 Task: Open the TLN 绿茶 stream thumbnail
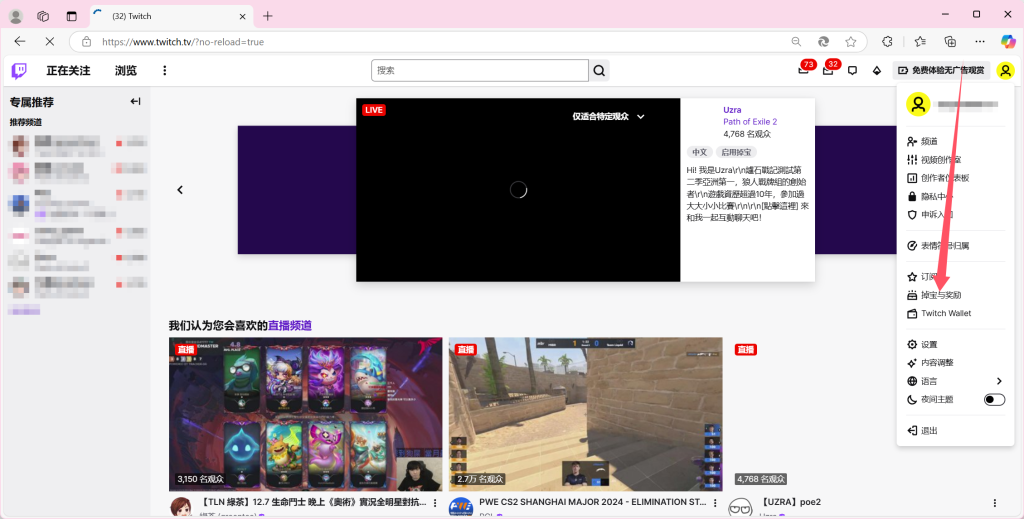tap(306, 414)
